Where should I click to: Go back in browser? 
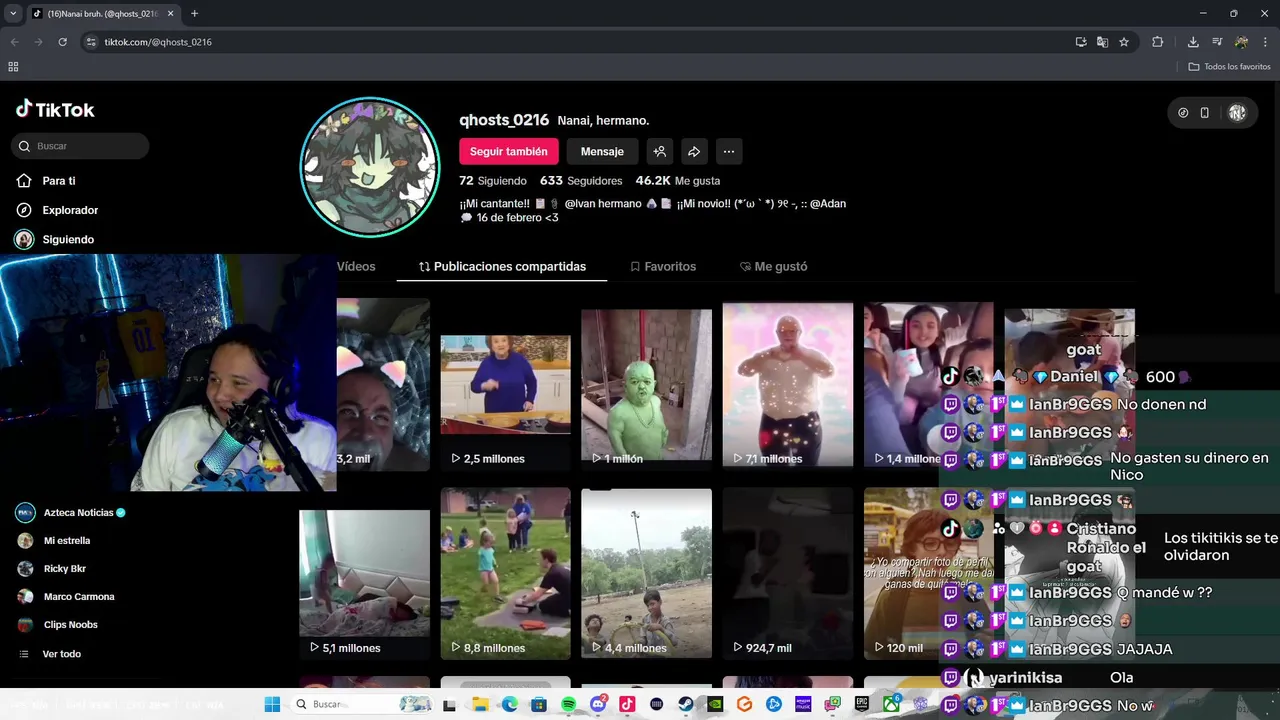click(x=14, y=42)
